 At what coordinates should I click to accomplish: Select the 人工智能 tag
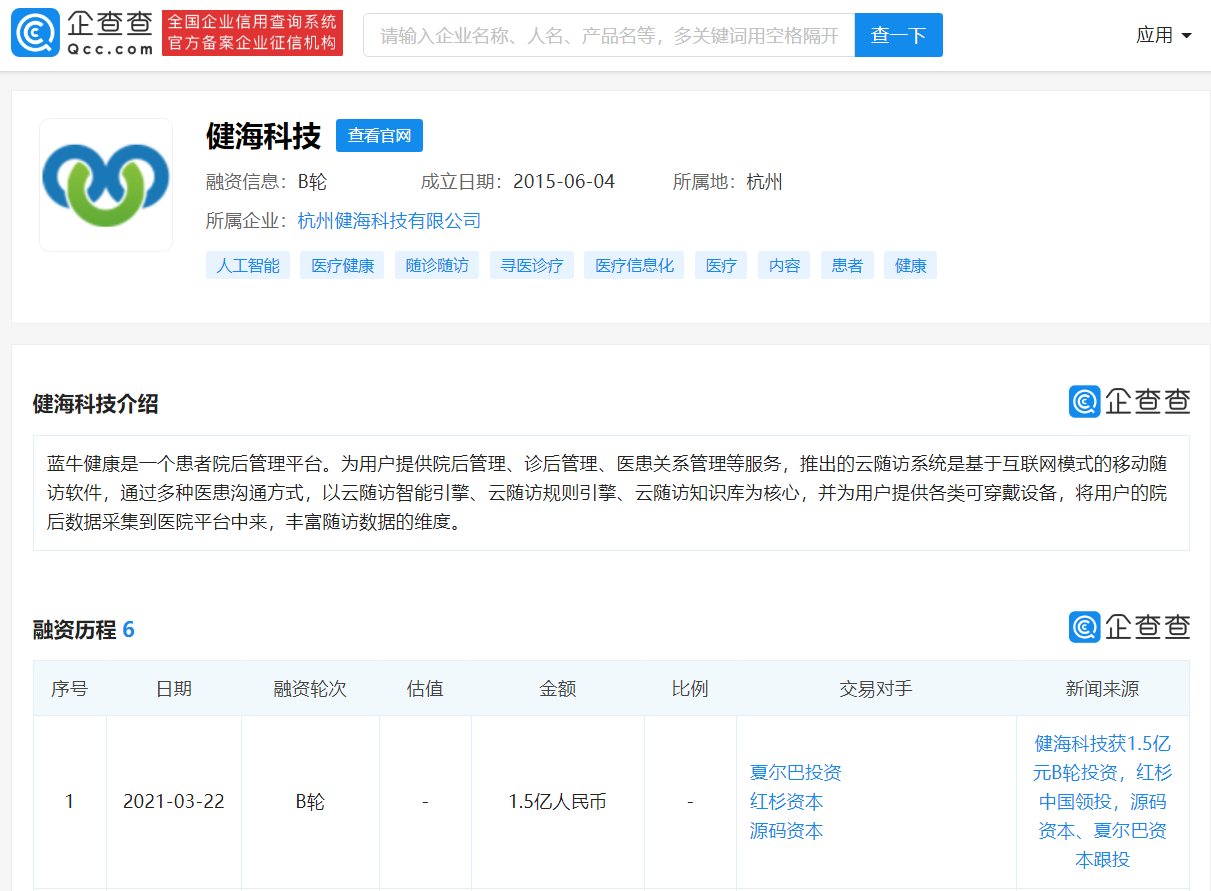[248, 265]
